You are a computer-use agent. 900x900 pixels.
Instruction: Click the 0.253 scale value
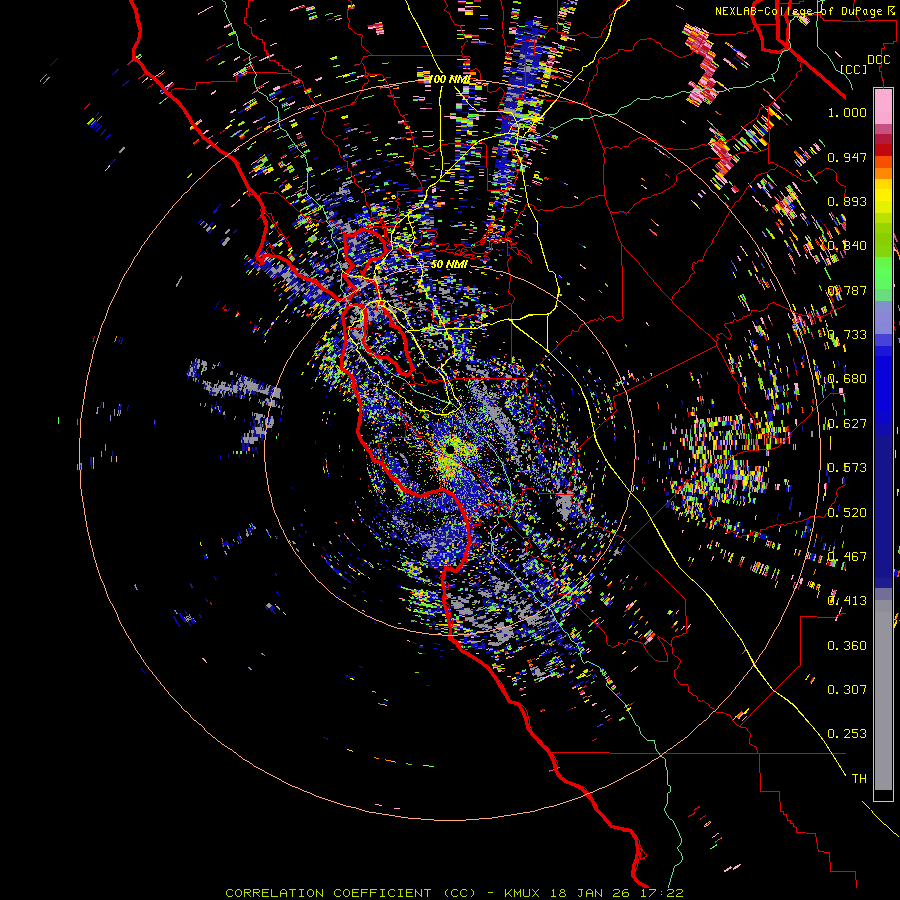847,734
